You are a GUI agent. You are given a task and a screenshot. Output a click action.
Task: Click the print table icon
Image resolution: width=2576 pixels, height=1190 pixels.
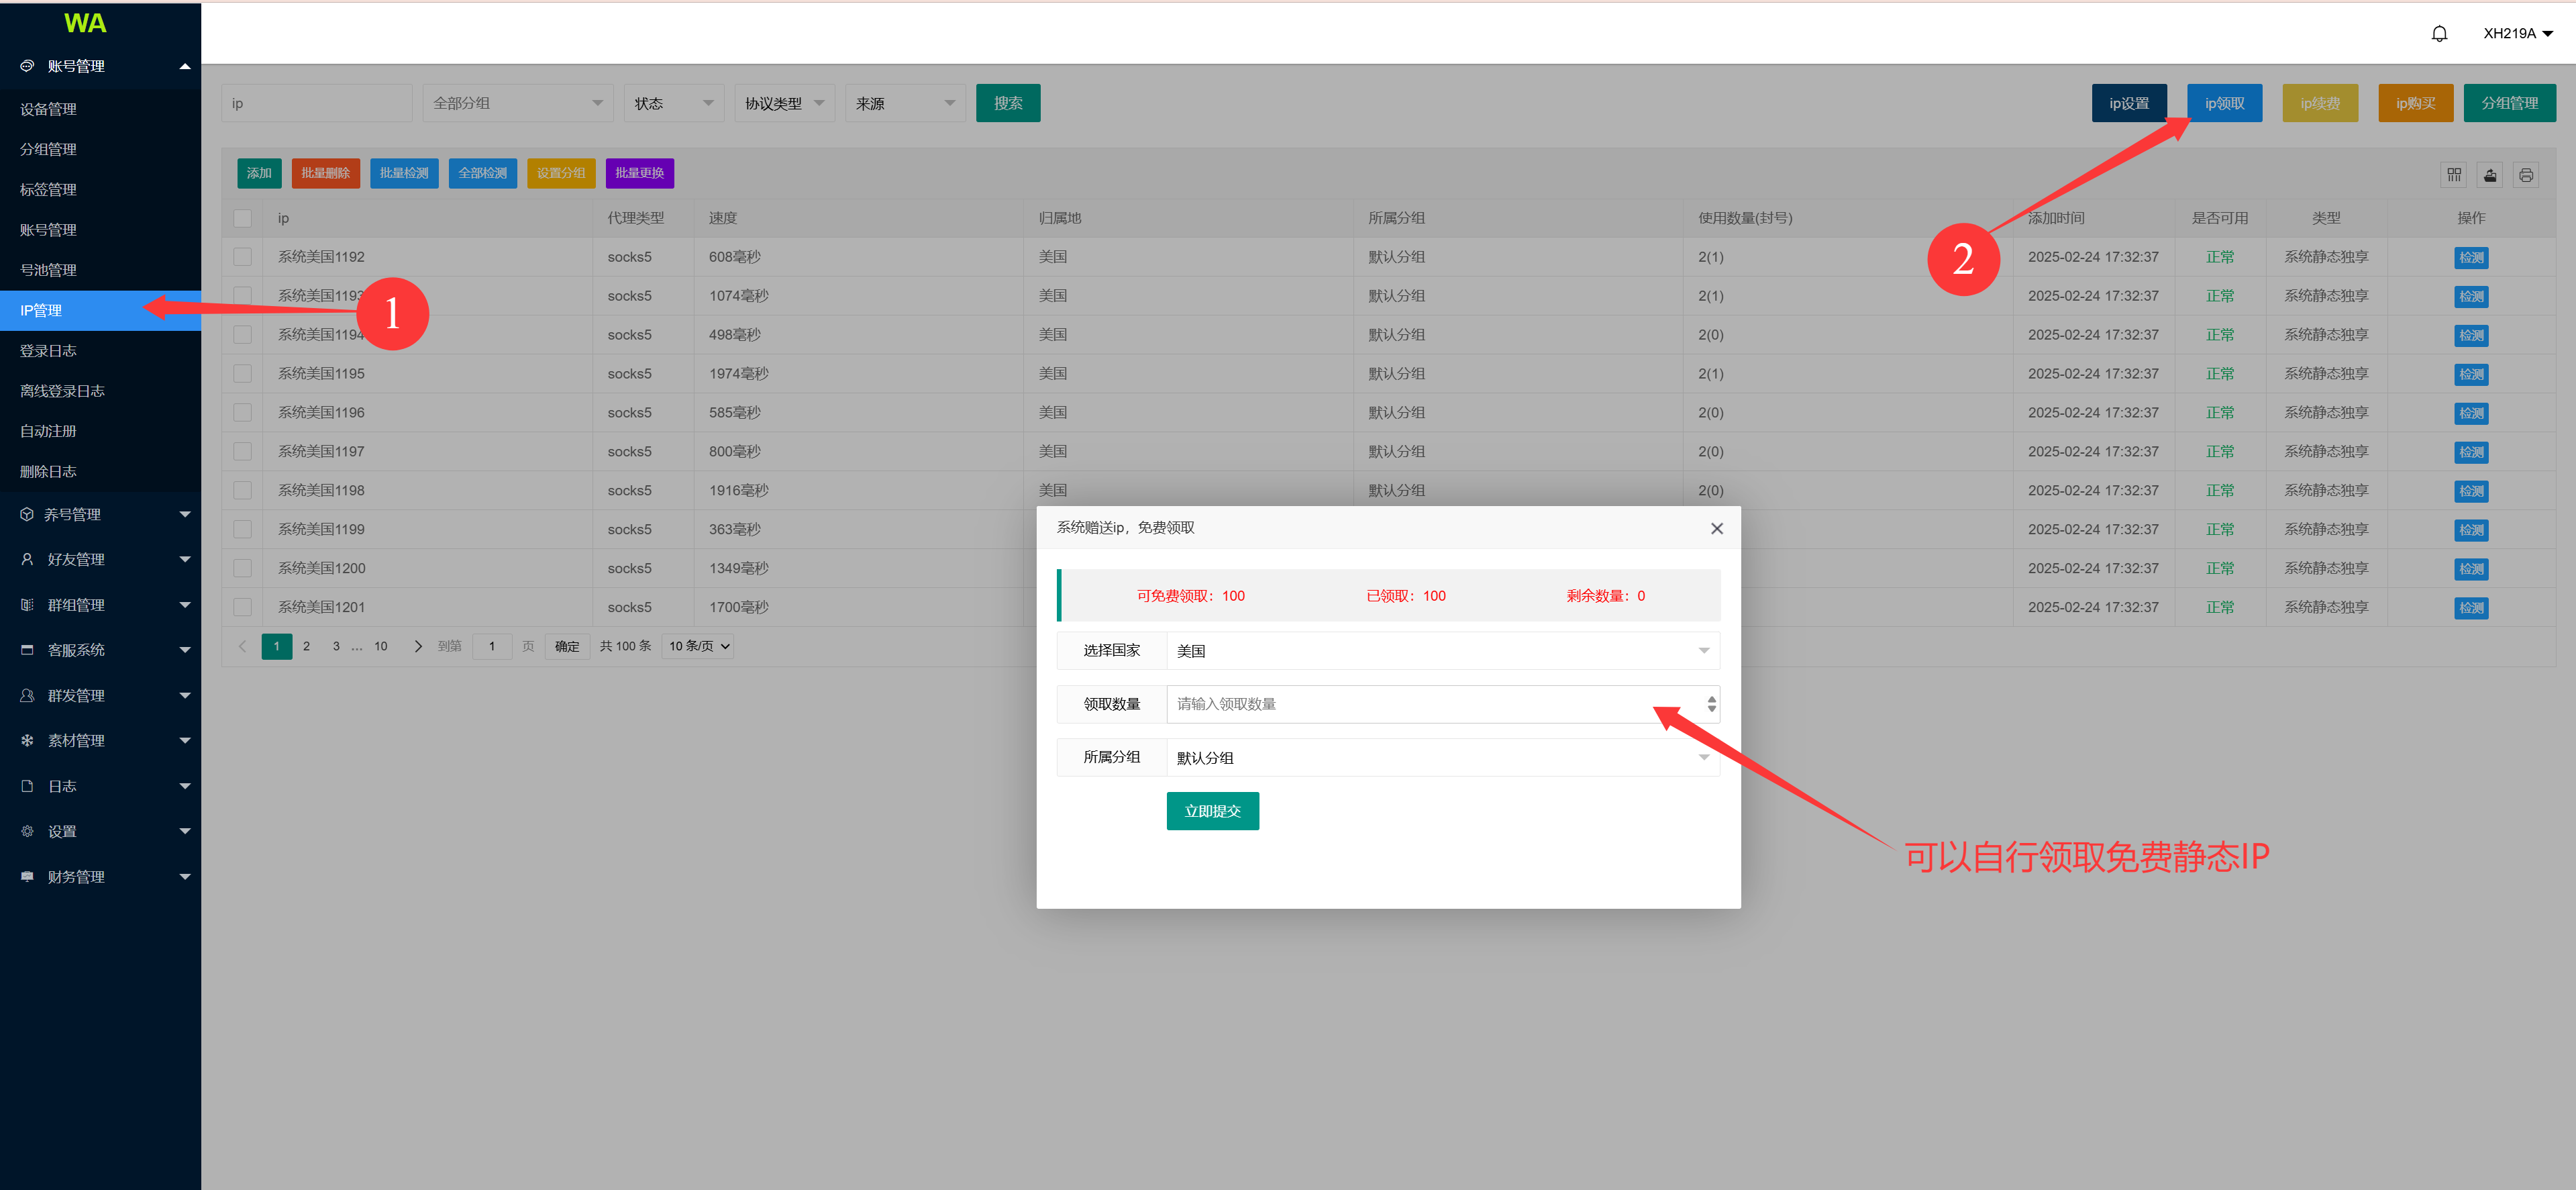coord(2525,175)
